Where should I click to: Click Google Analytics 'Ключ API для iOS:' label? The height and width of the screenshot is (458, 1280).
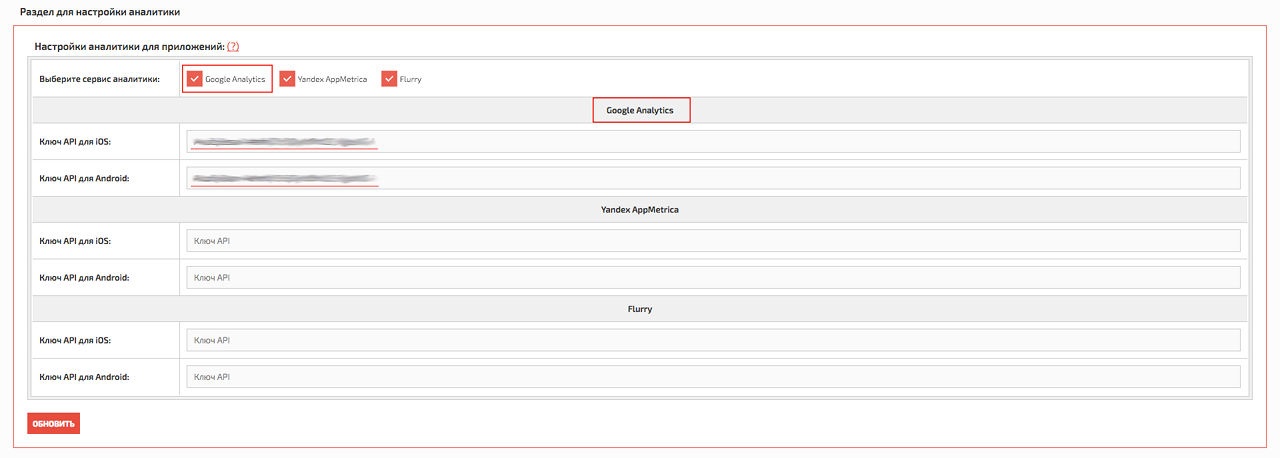(75, 141)
